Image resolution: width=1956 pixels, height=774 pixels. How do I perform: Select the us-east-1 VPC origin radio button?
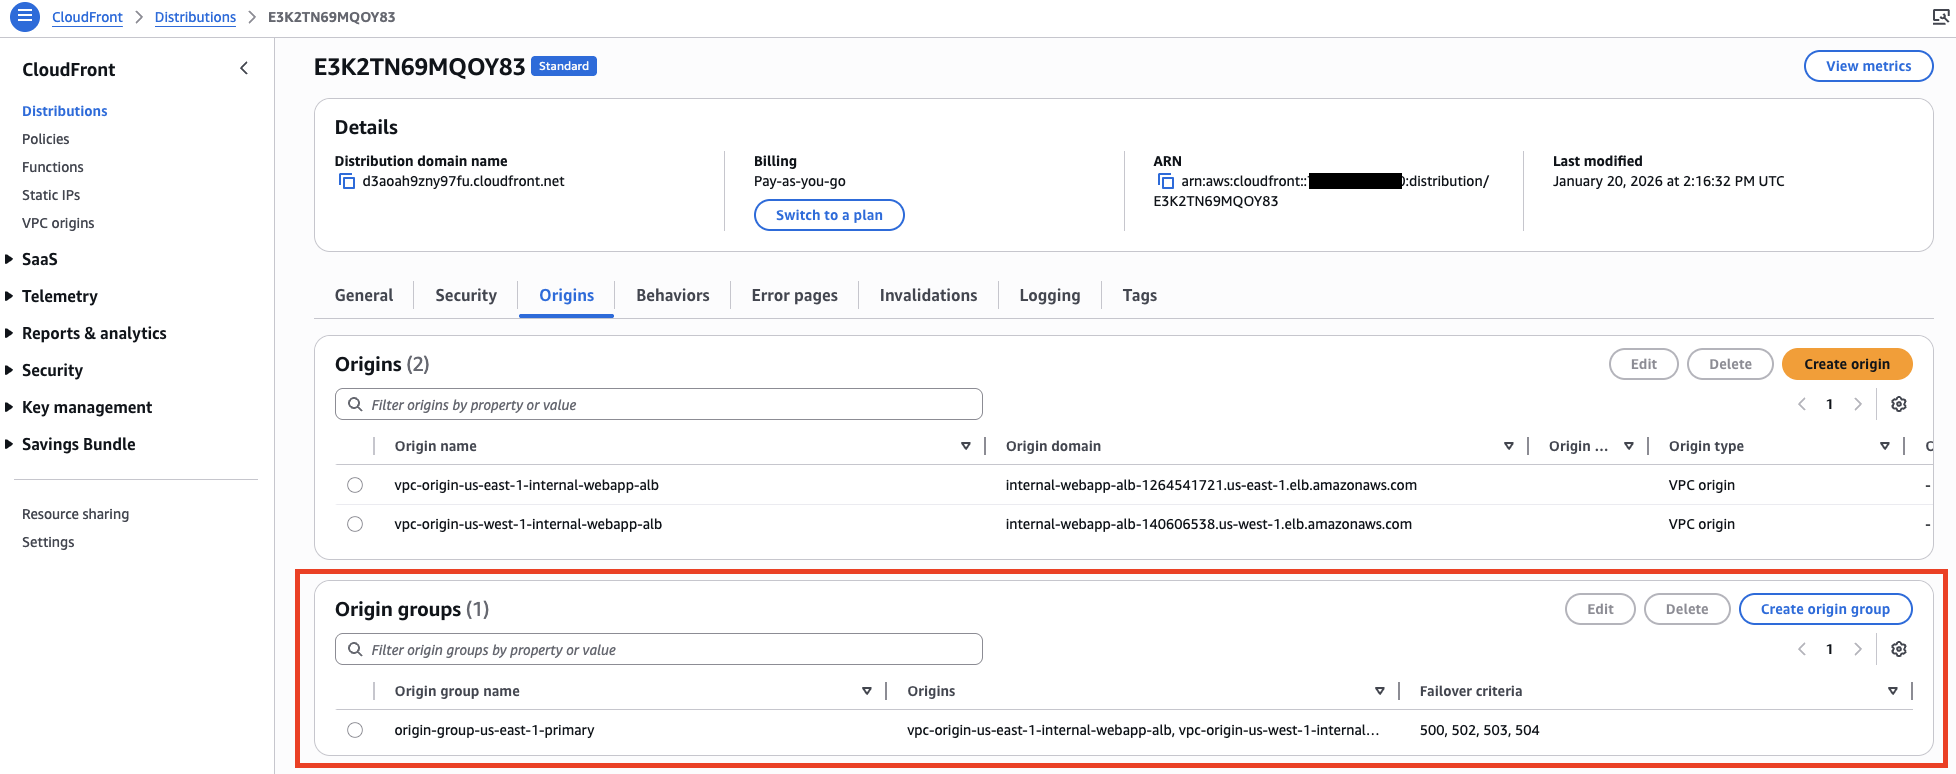[355, 485]
